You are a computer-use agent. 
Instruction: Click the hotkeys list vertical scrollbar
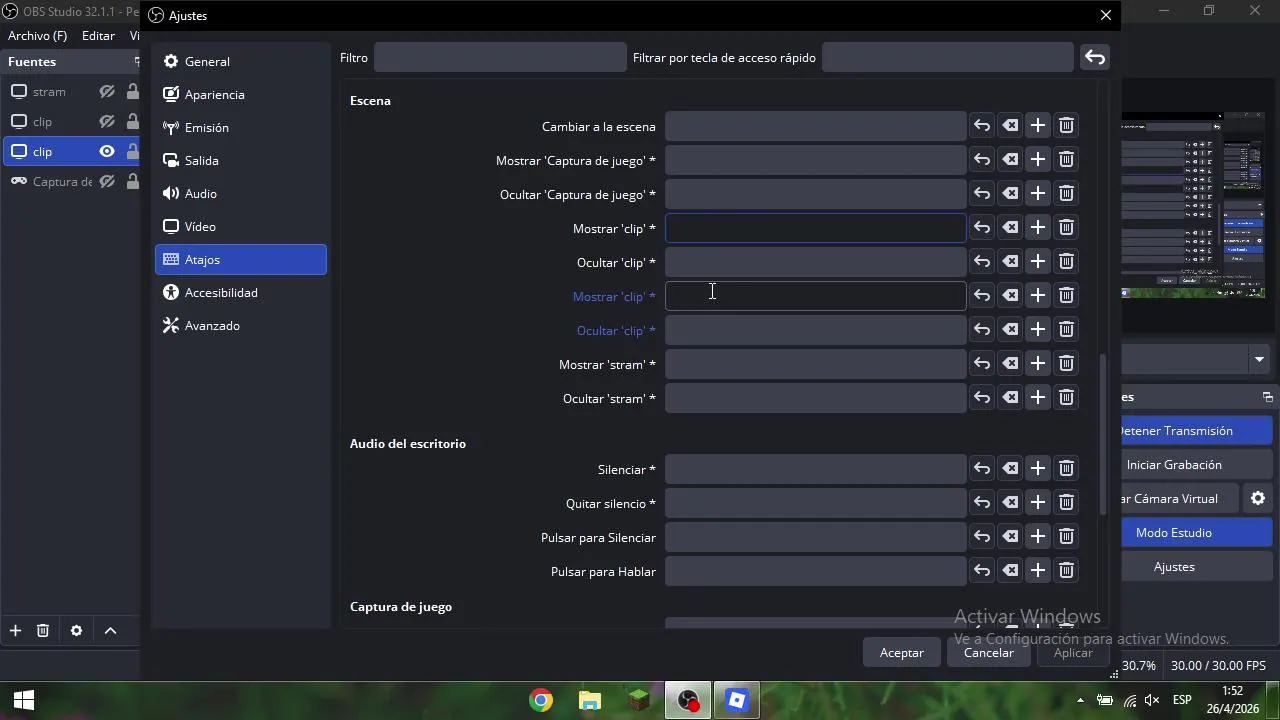tap(1103, 435)
